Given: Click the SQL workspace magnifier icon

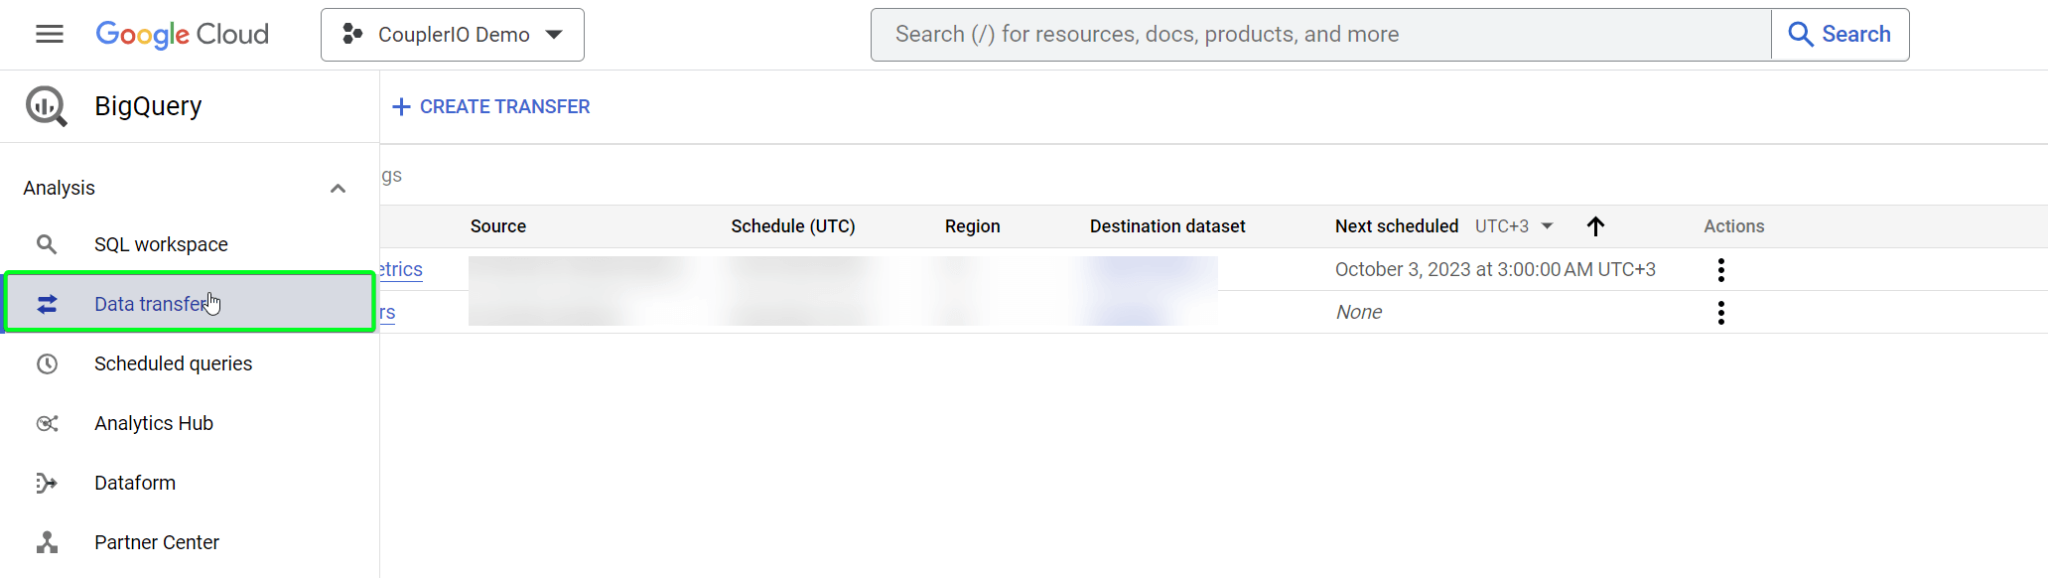Looking at the screenshot, I should (46, 244).
